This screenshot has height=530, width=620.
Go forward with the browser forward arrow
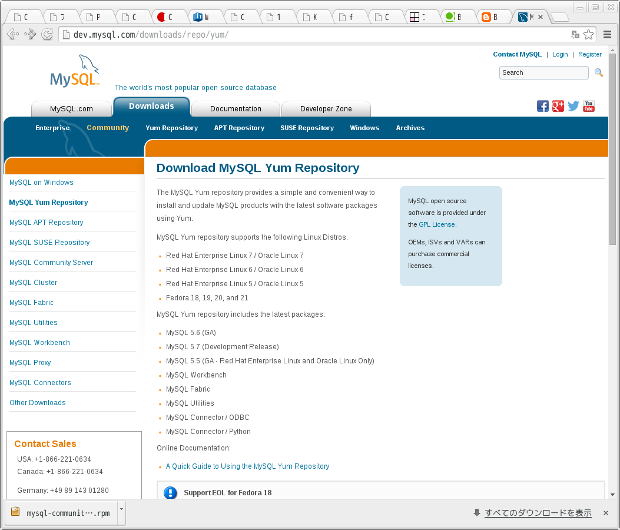pyautogui.click(x=30, y=34)
